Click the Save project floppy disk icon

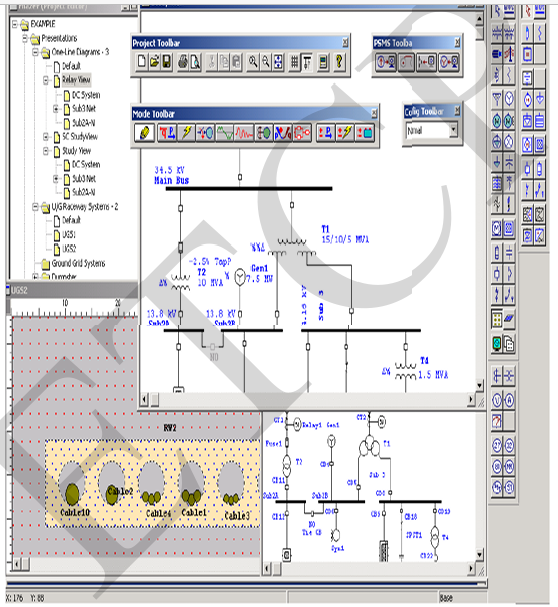pos(167,62)
